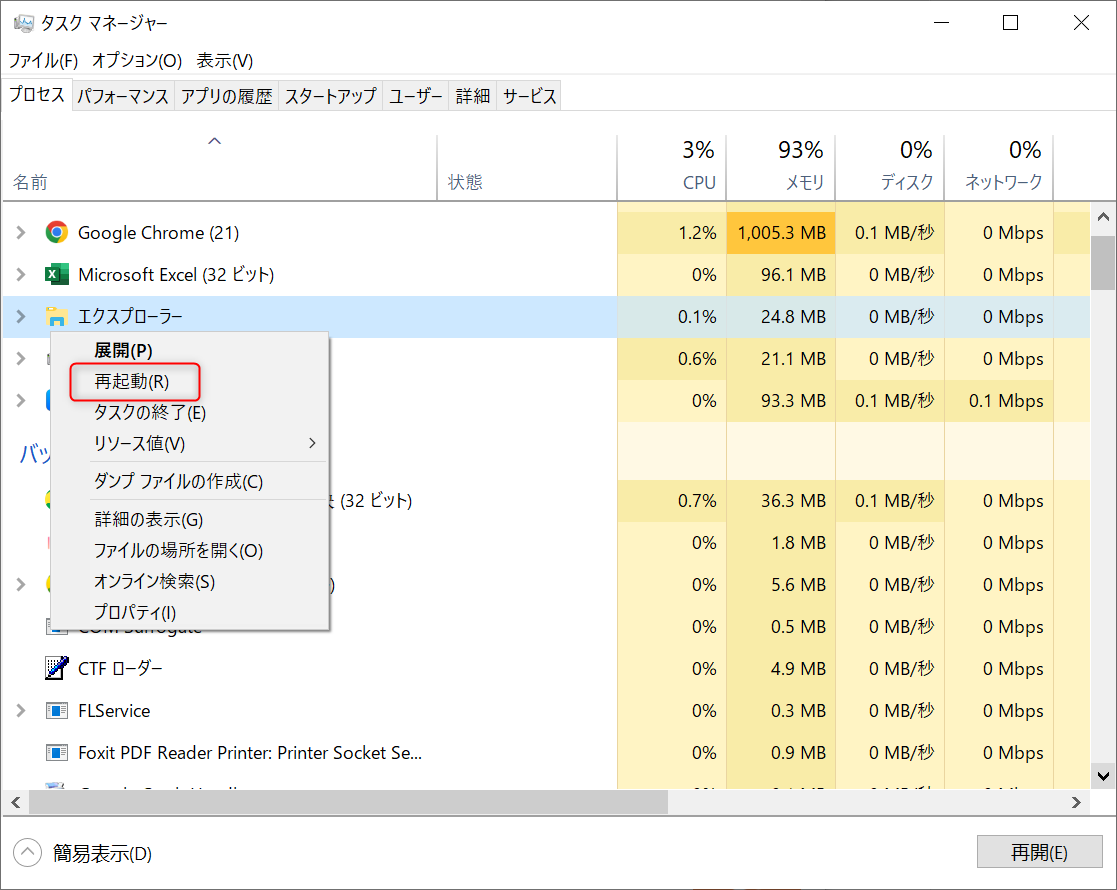
Task: Choose タスクの終了(E) in context menu
Action: pos(150,412)
